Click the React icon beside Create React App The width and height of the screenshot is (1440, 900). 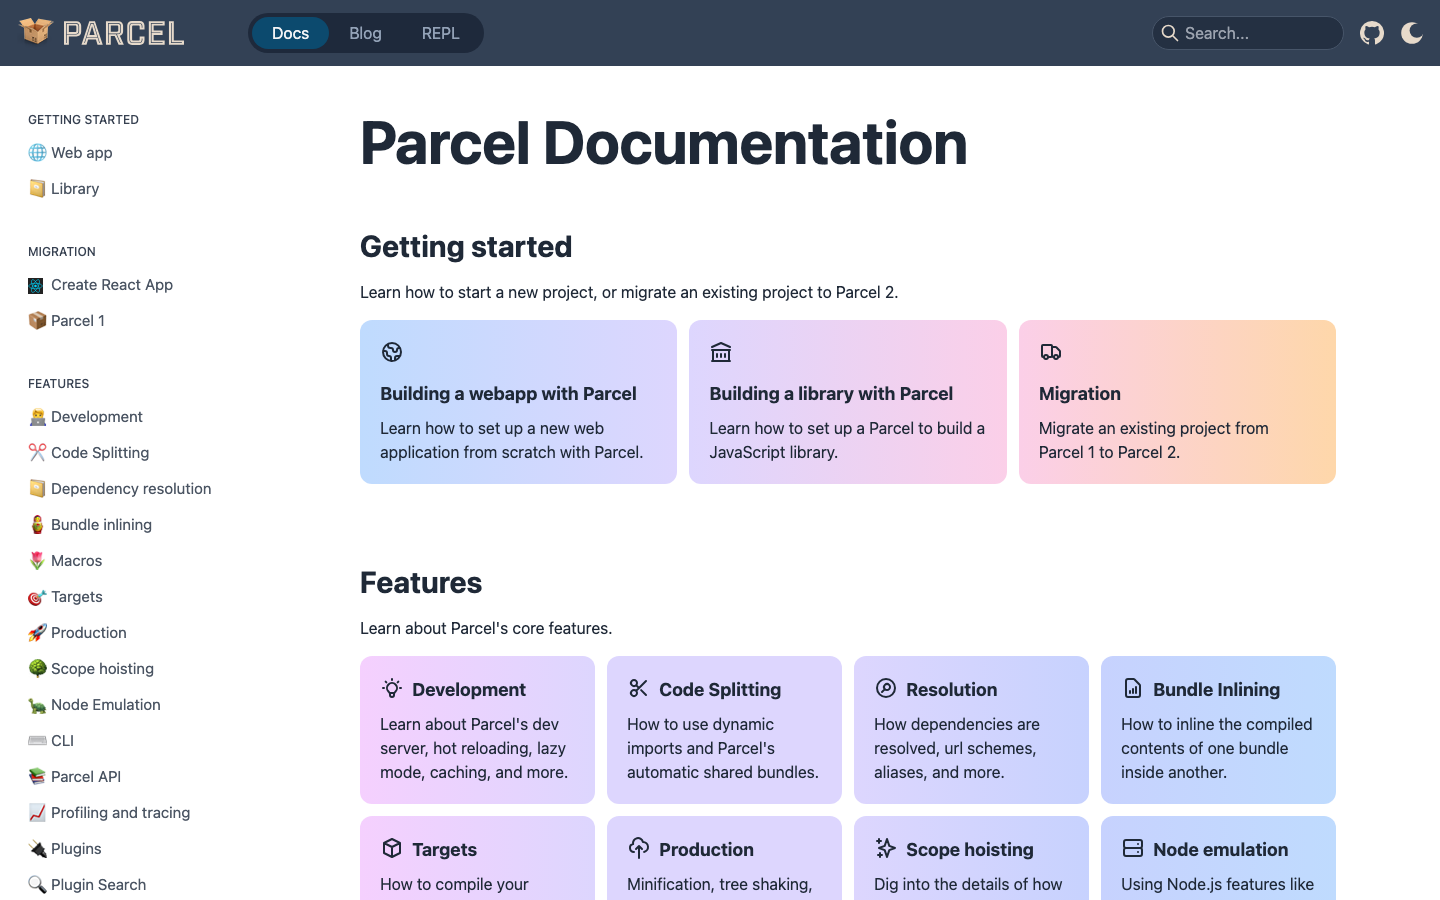tap(37, 285)
